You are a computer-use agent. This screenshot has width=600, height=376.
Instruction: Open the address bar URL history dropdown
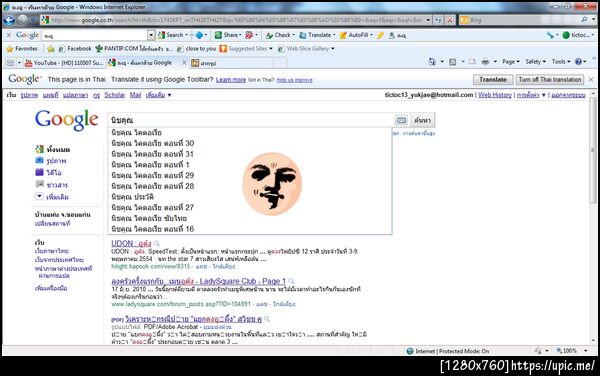click(x=428, y=20)
